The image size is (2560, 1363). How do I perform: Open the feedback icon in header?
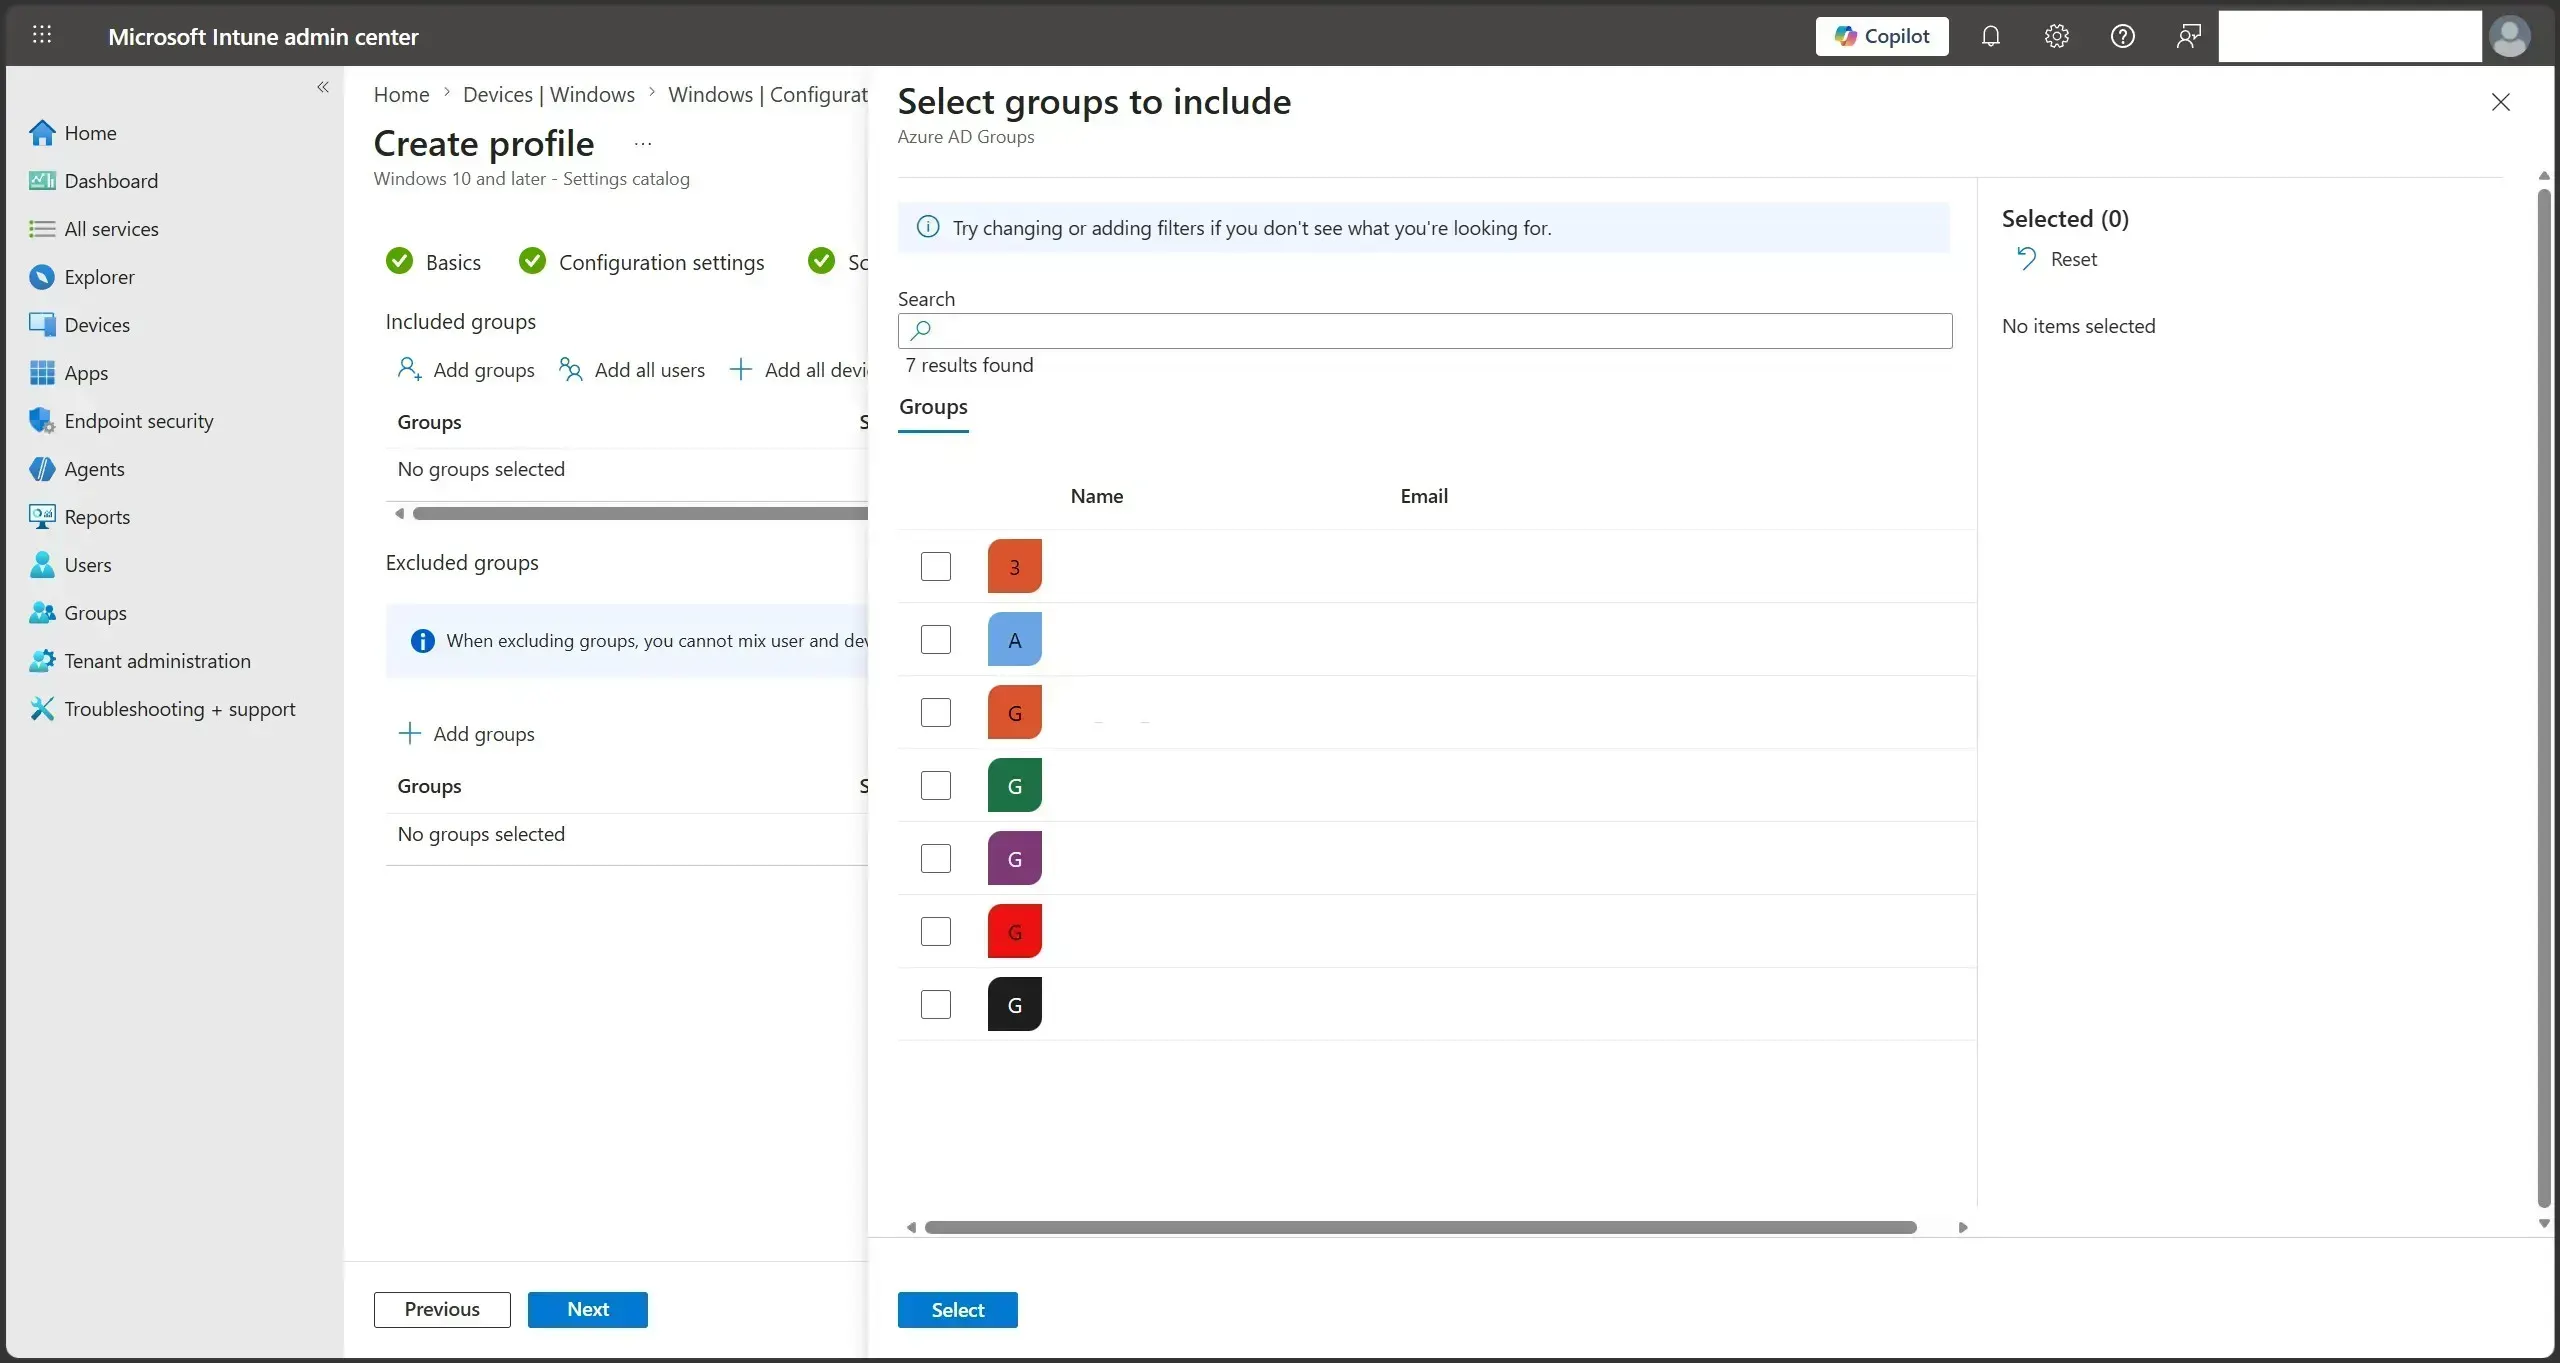tap(2189, 36)
